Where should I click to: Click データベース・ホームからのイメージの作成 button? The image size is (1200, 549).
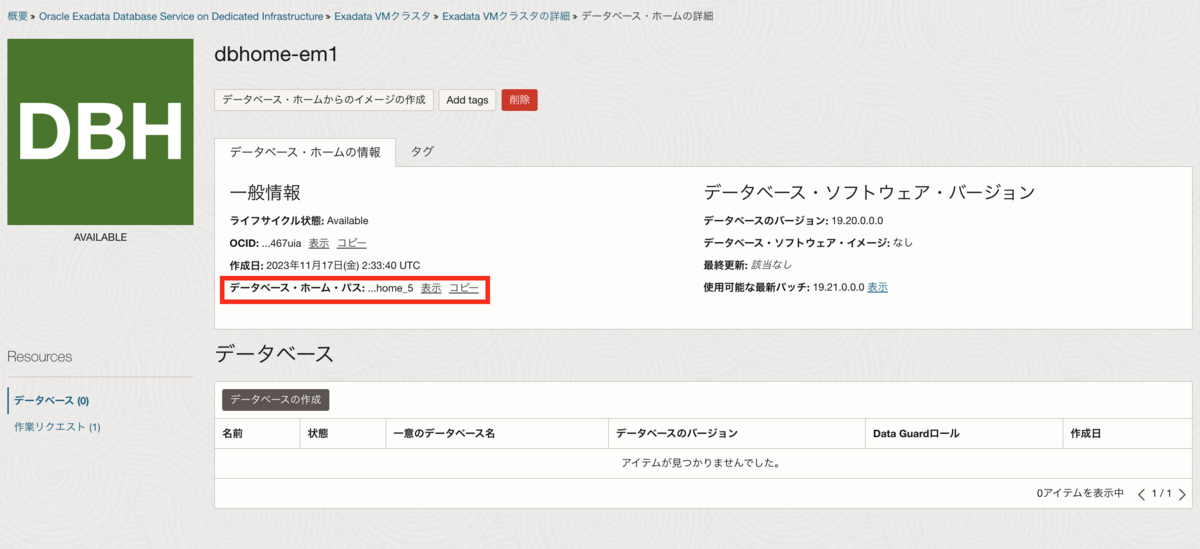click(x=324, y=100)
